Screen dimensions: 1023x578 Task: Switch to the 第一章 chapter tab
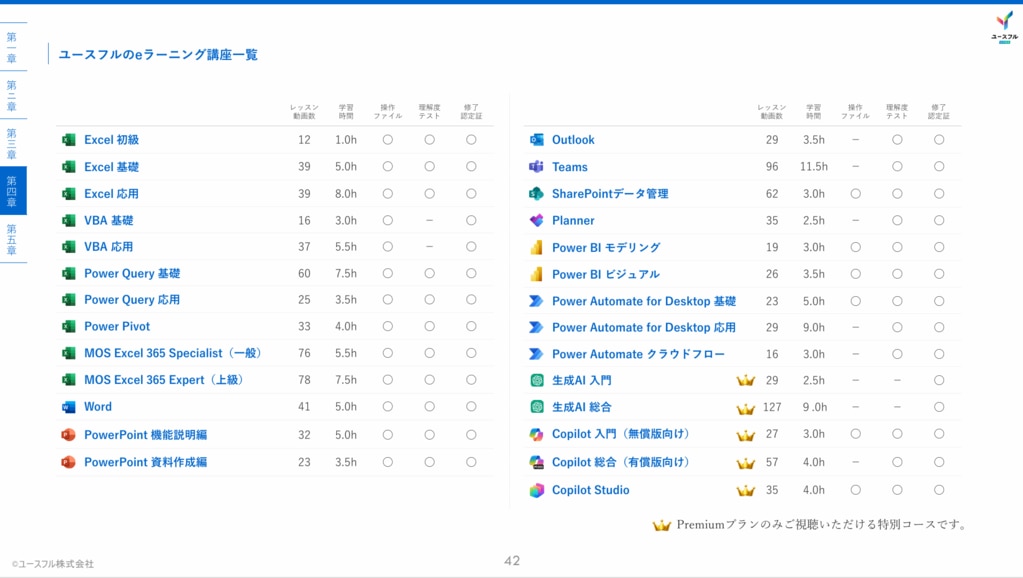(12, 47)
